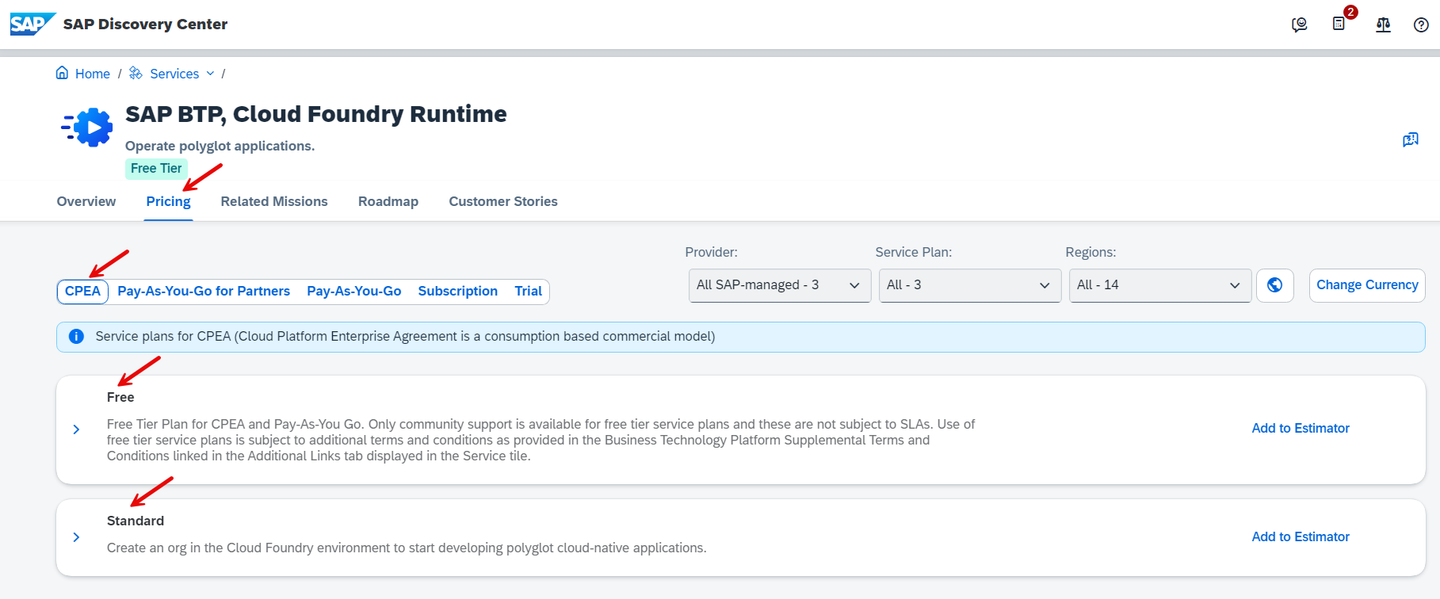This screenshot has height=599, width=1440.
Task: Add the Standard plan to Estimator
Action: (x=1301, y=537)
